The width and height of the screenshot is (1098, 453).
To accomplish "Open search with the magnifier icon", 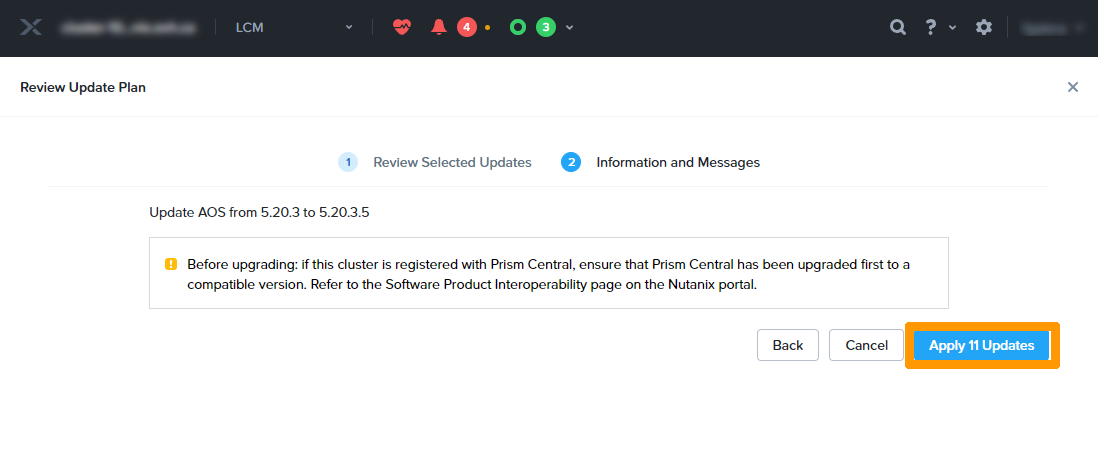I will click(898, 27).
